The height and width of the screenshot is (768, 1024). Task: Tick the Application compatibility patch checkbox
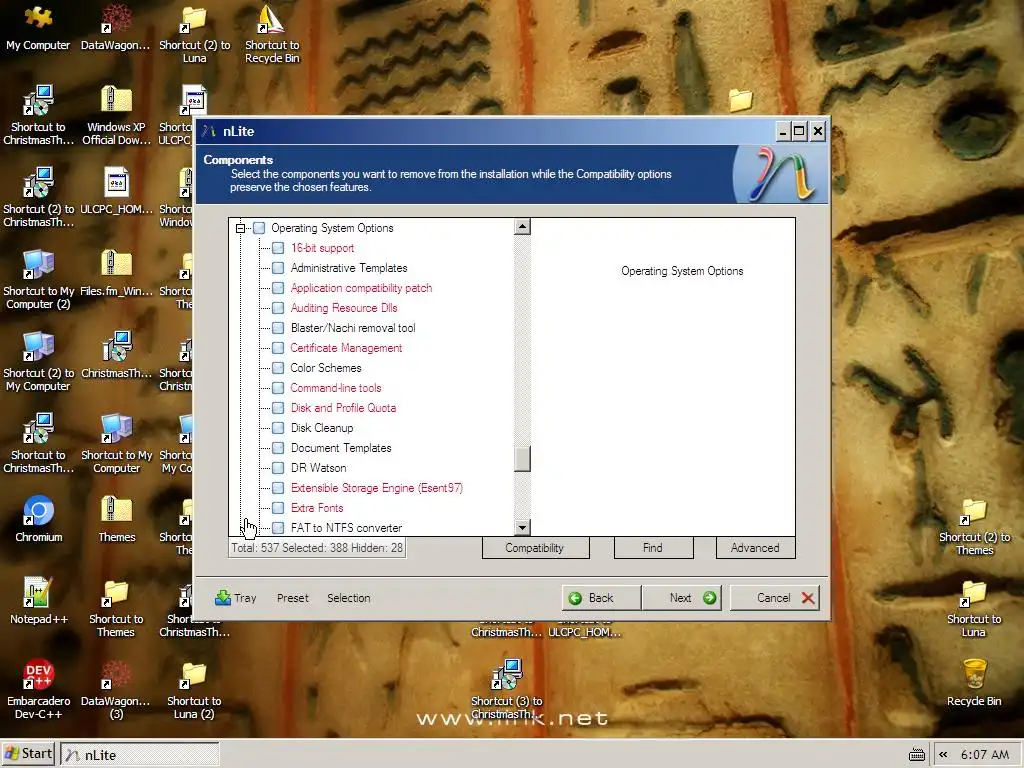pyautogui.click(x=278, y=288)
